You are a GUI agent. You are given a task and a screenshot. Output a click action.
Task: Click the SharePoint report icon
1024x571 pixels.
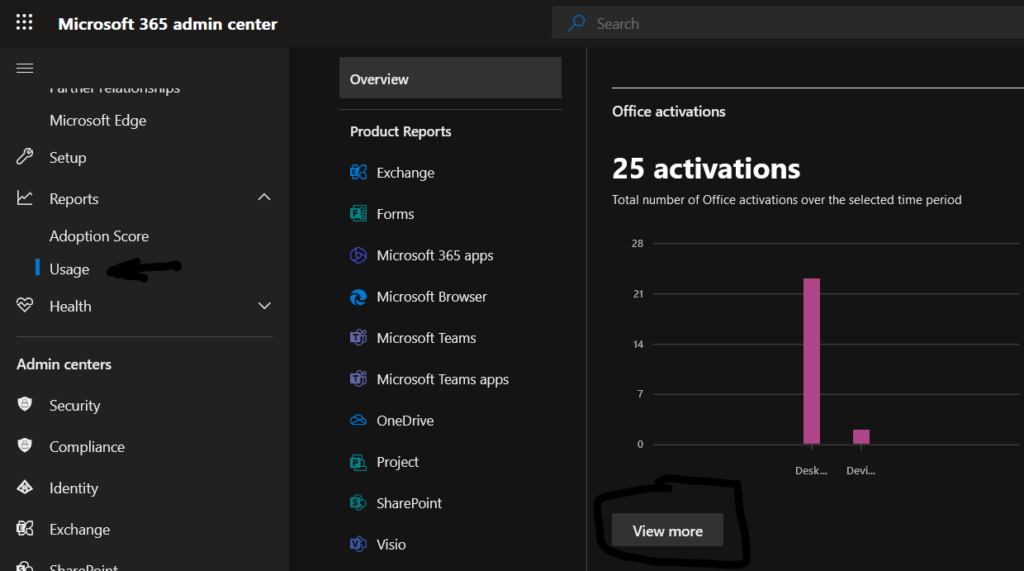point(358,503)
